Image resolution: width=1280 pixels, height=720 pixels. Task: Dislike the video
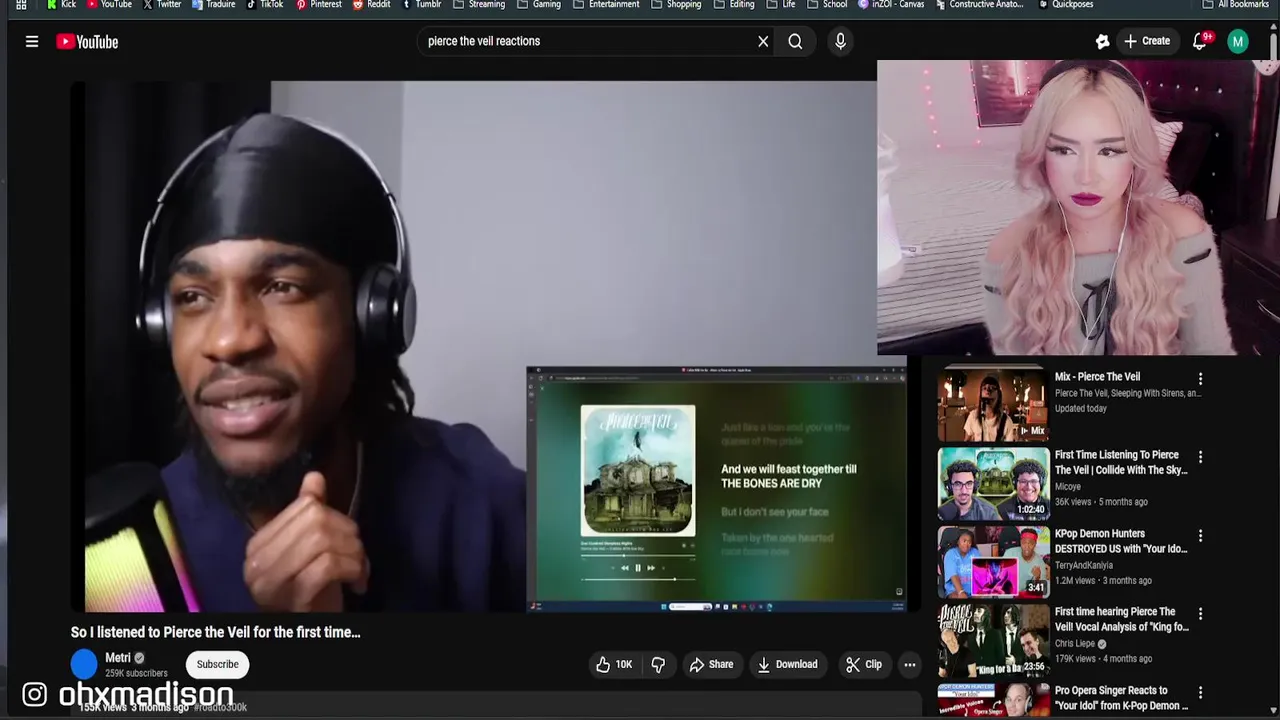click(658, 664)
